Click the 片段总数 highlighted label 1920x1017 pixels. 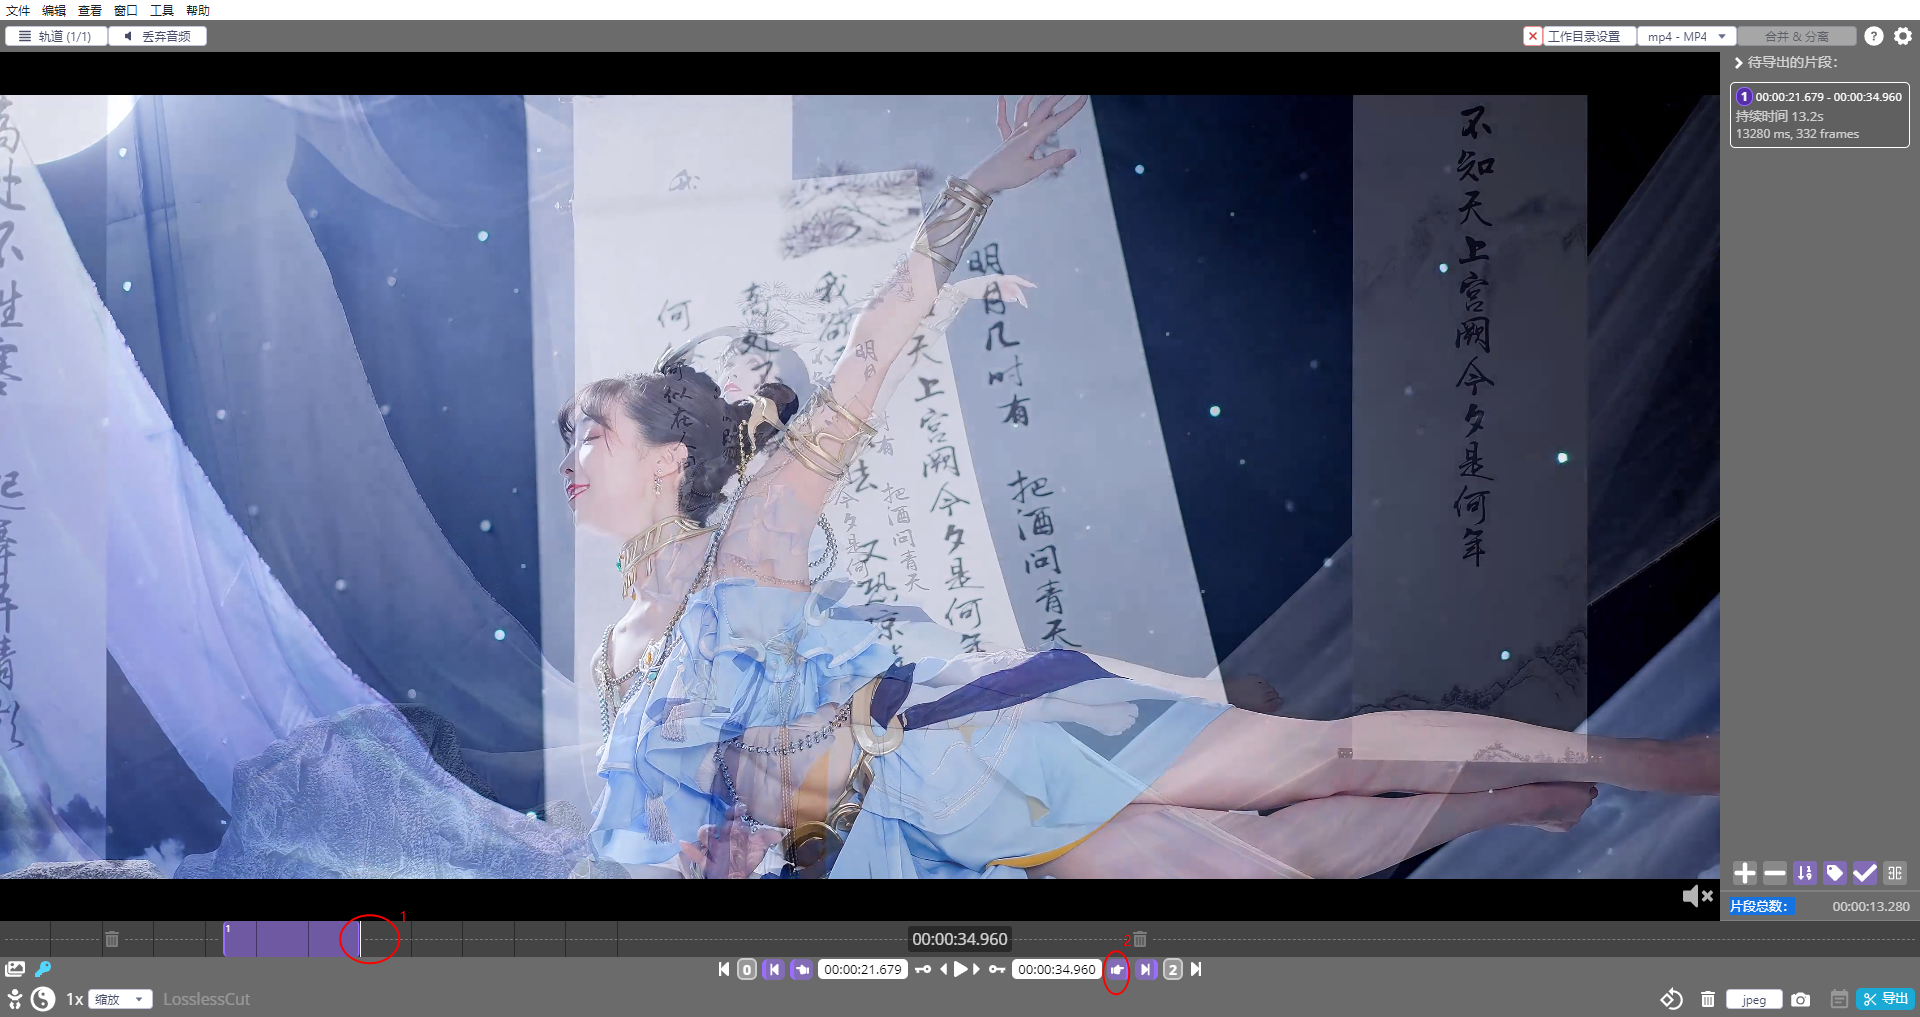point(1760,906)
